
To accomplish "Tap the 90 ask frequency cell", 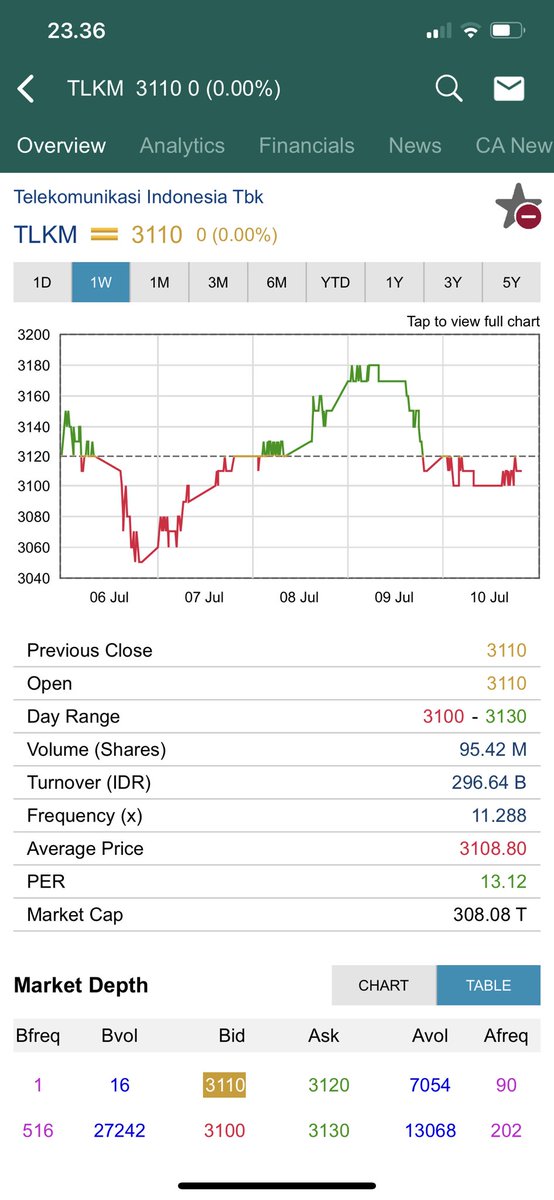I will point(506,1085).
